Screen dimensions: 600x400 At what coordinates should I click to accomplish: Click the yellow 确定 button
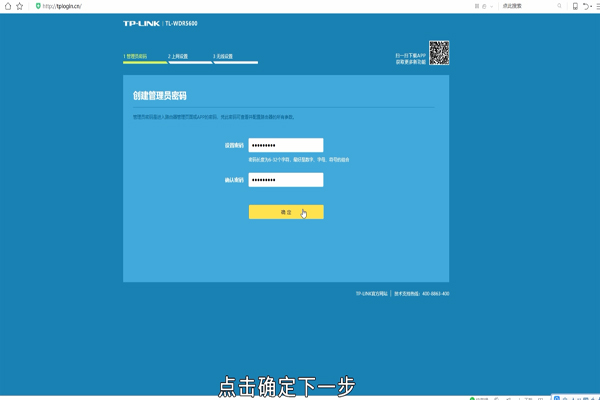point(286,212)
